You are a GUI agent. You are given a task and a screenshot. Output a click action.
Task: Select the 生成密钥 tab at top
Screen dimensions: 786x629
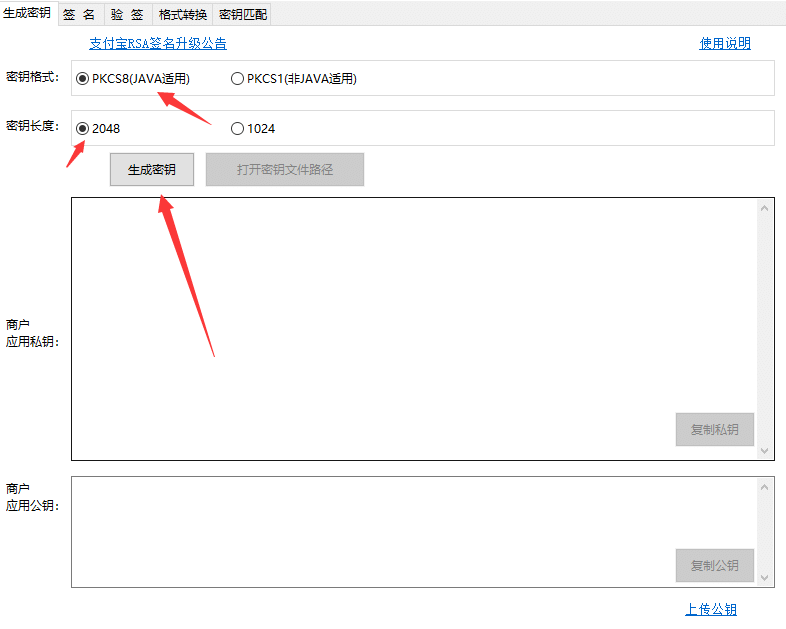click(x=28, y=13)
